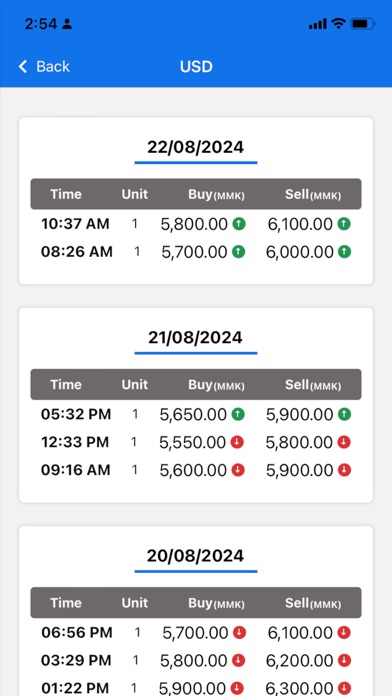Click red down arrow beside Sell 5,900.00 at 09:16 AM
The image size is (392, 696).
tap(344, 470)
